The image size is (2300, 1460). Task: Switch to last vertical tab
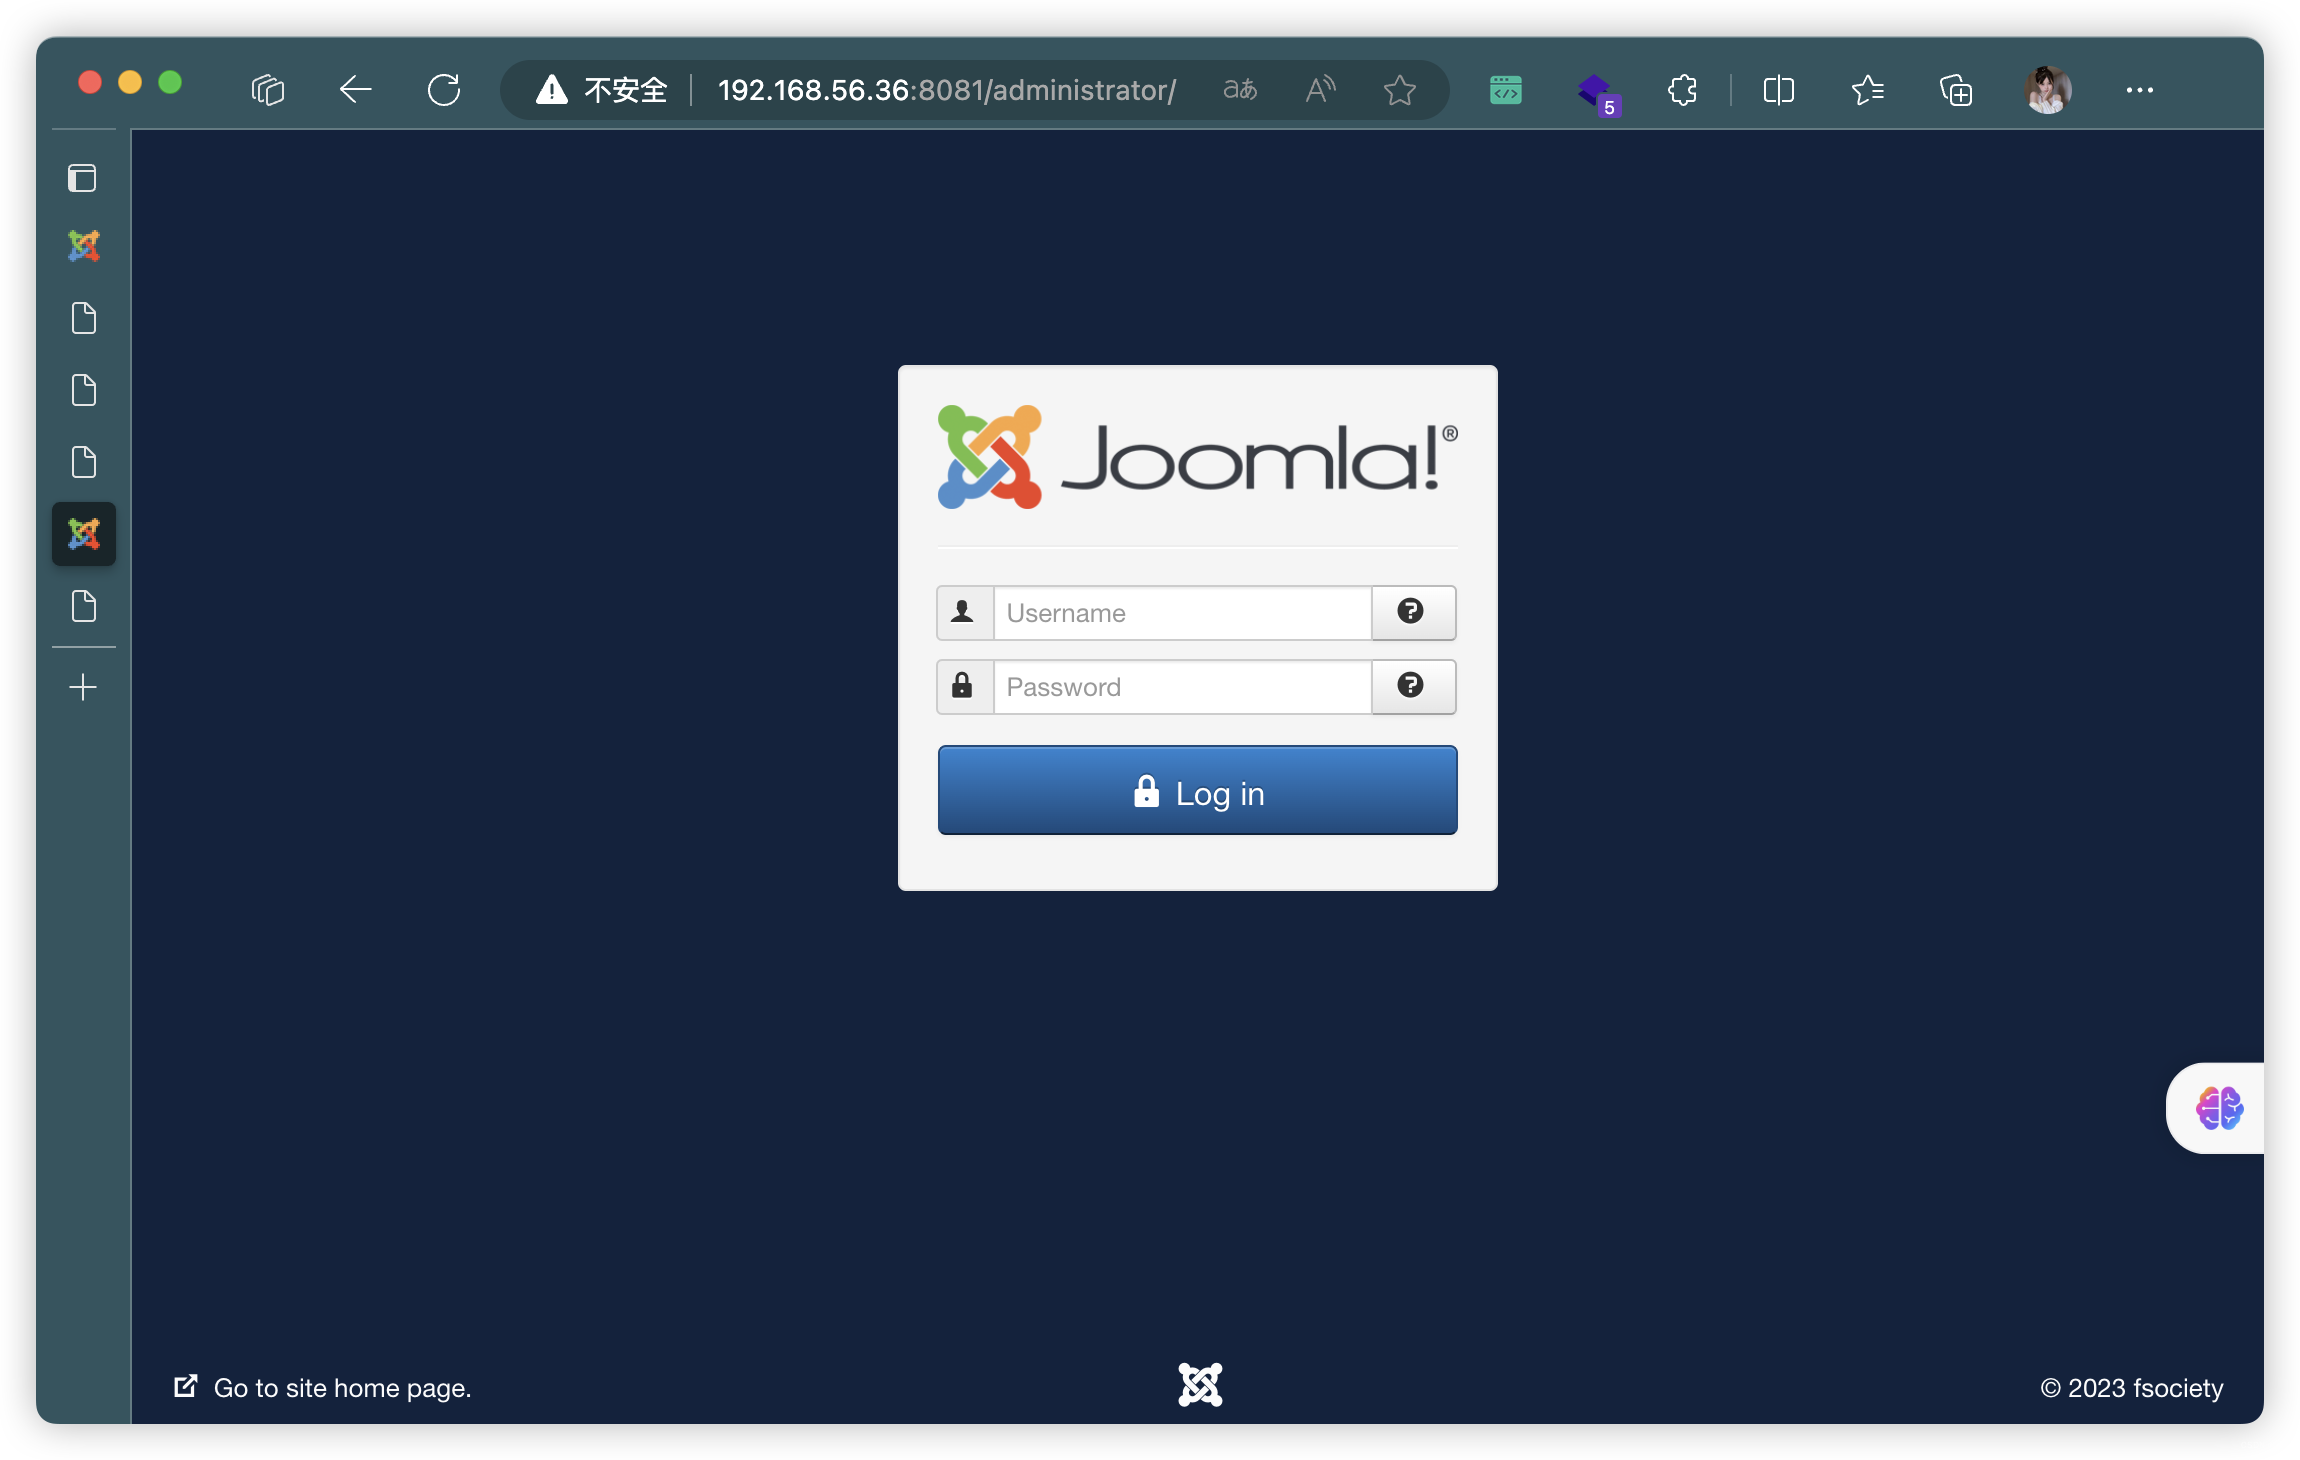84,606
